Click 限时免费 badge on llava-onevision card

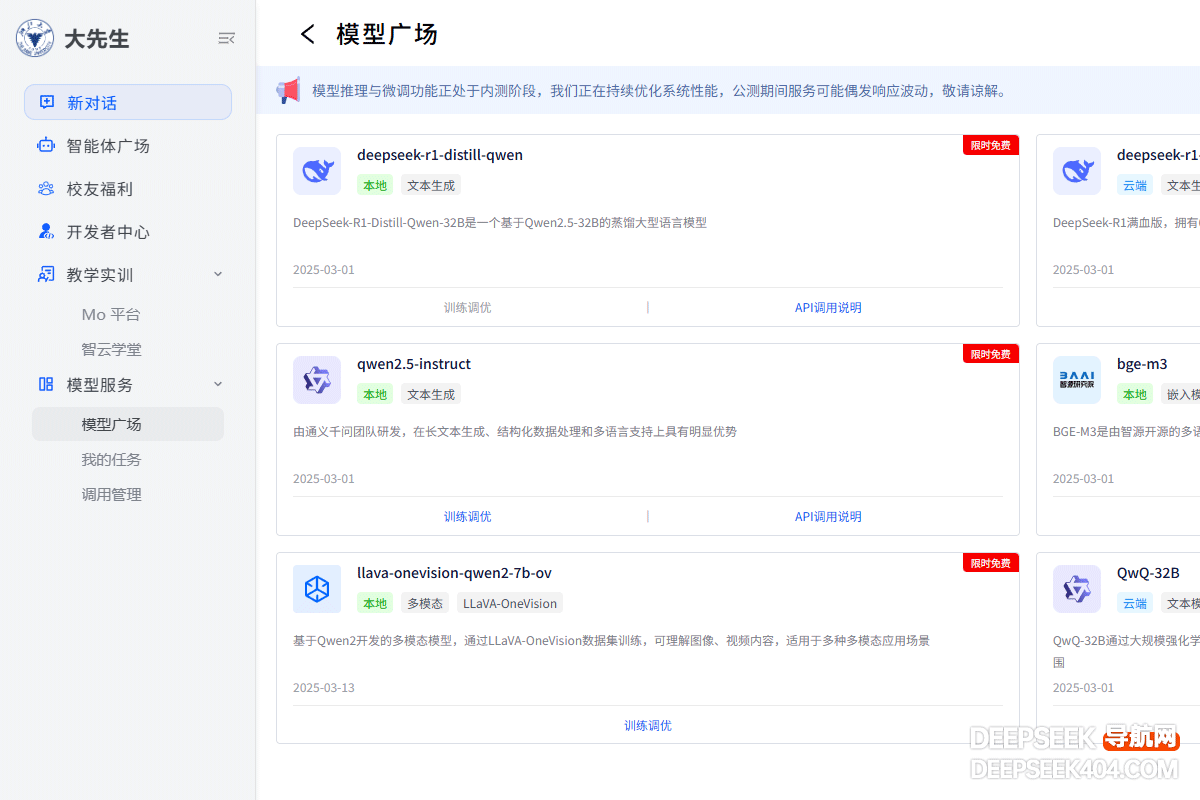pyautogui.click(x=991, y=563)
